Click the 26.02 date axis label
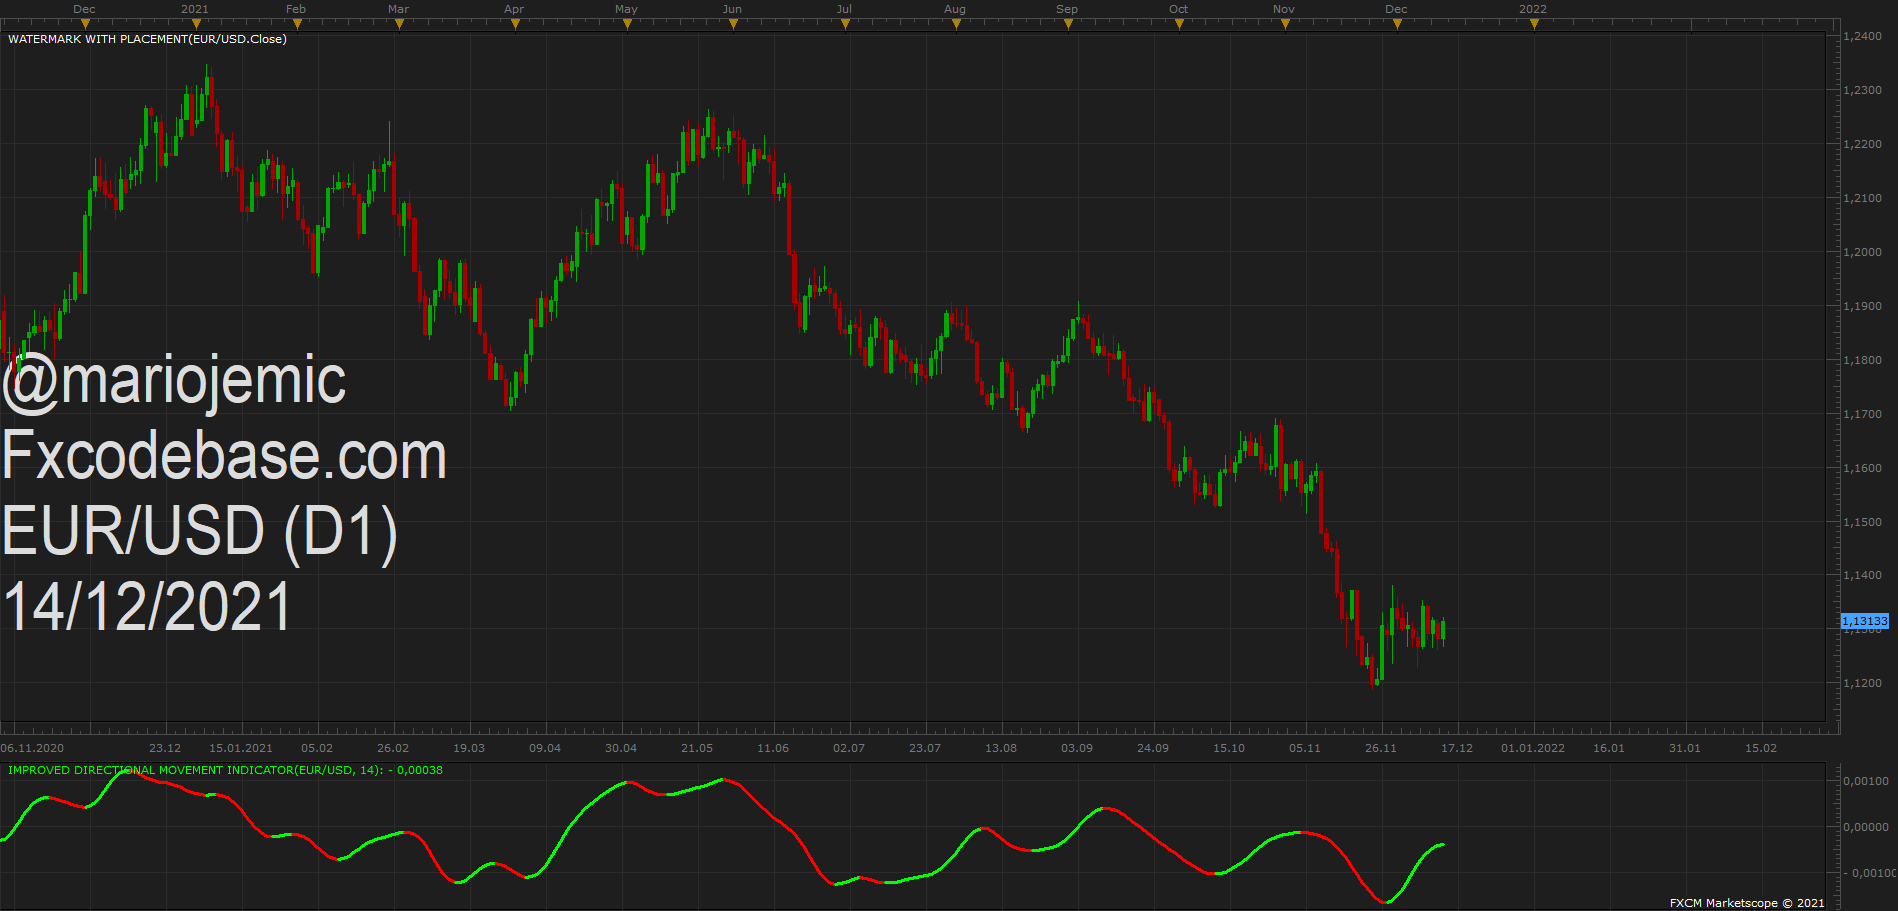The height and width of the screenshot is (911, 1898). point(393,748)
